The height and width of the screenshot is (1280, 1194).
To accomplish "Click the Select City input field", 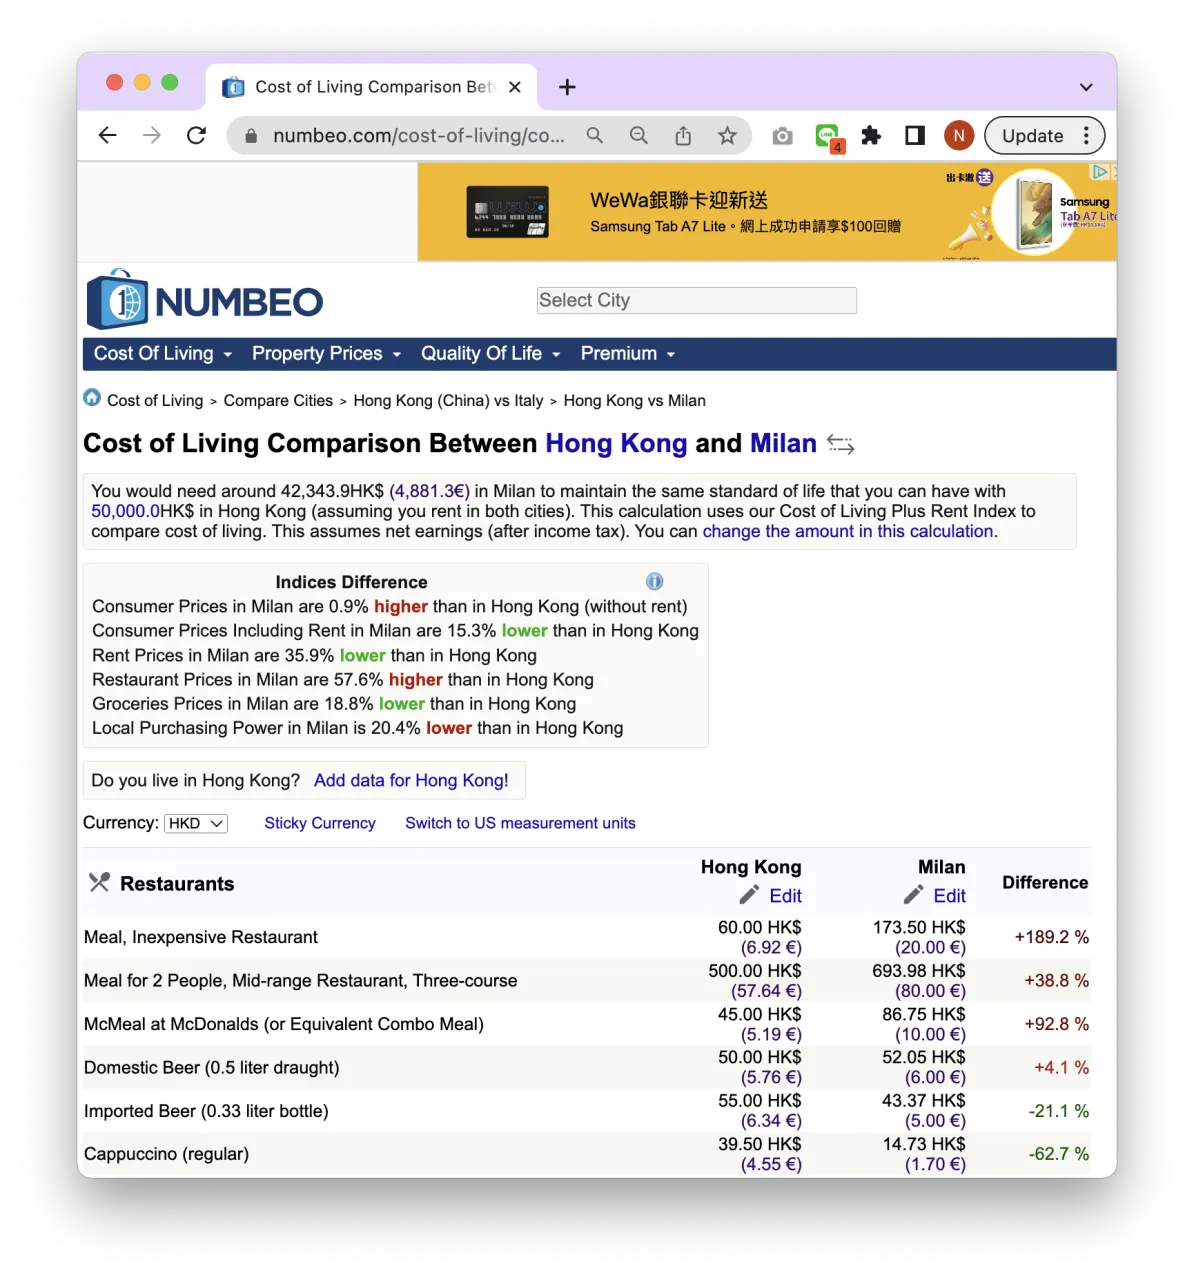I will (697, 300).
